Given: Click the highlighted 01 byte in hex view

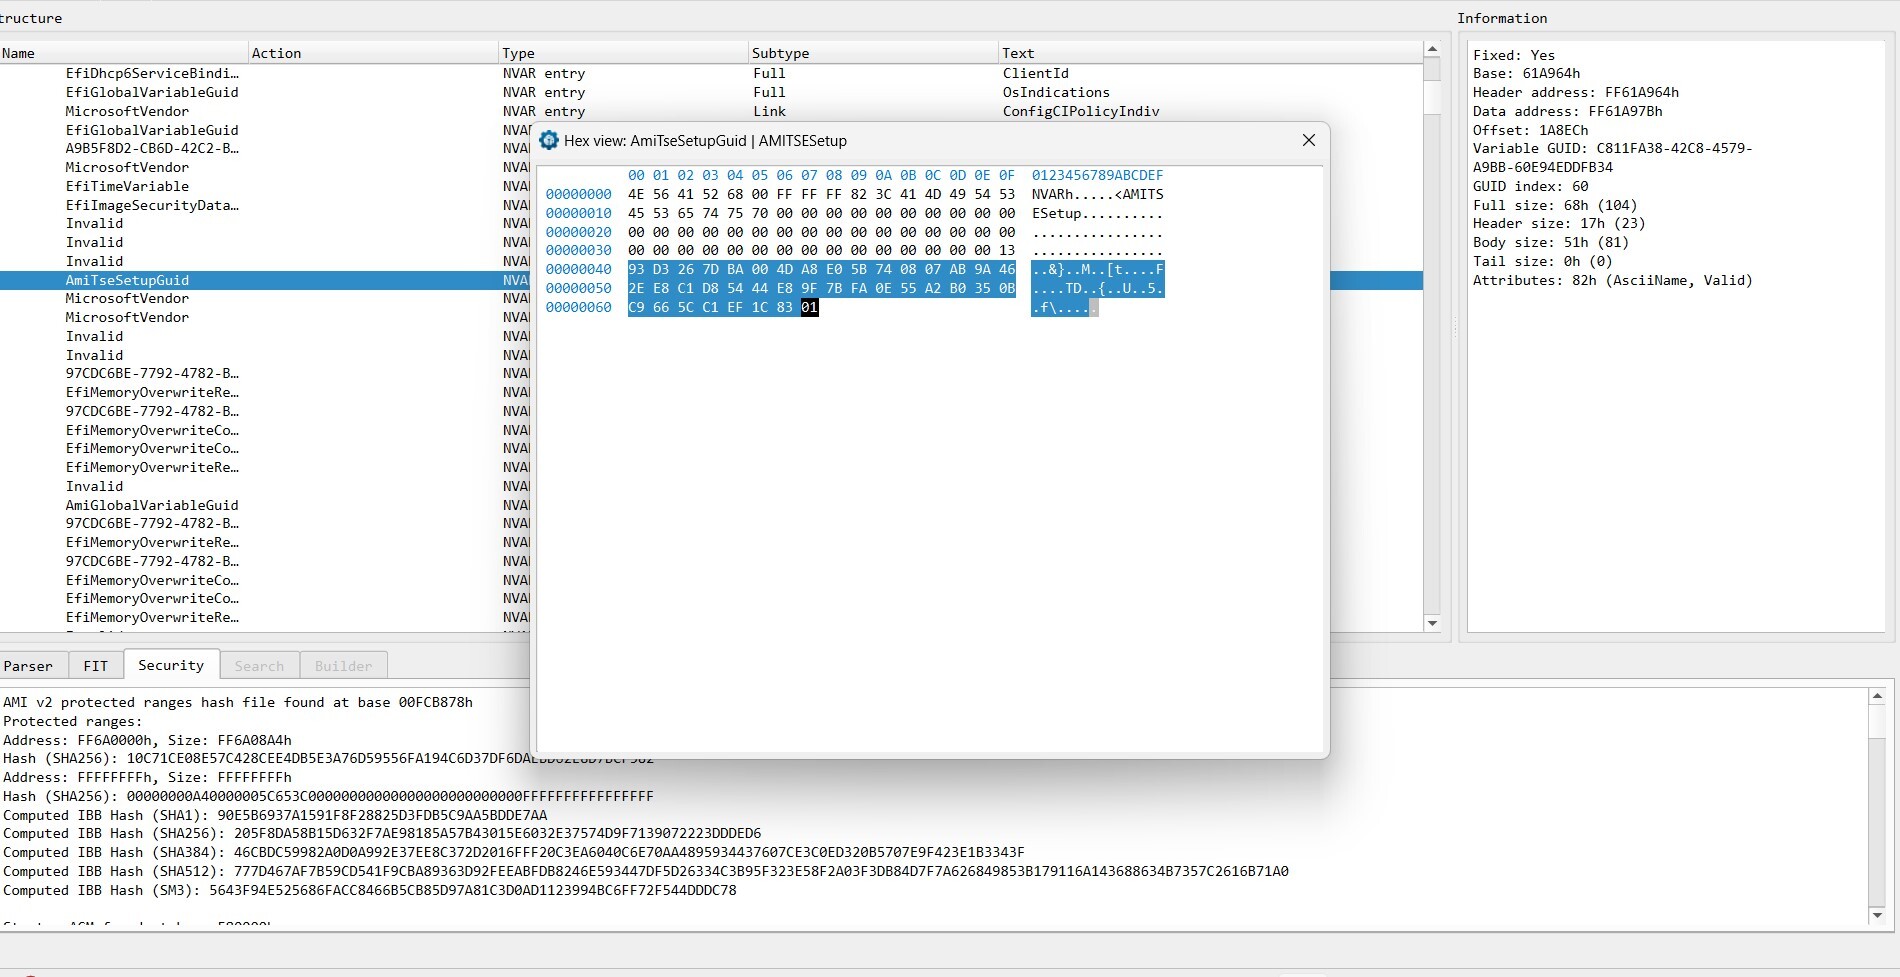Looking at the screenshot, I should click(x=809, y=308).
